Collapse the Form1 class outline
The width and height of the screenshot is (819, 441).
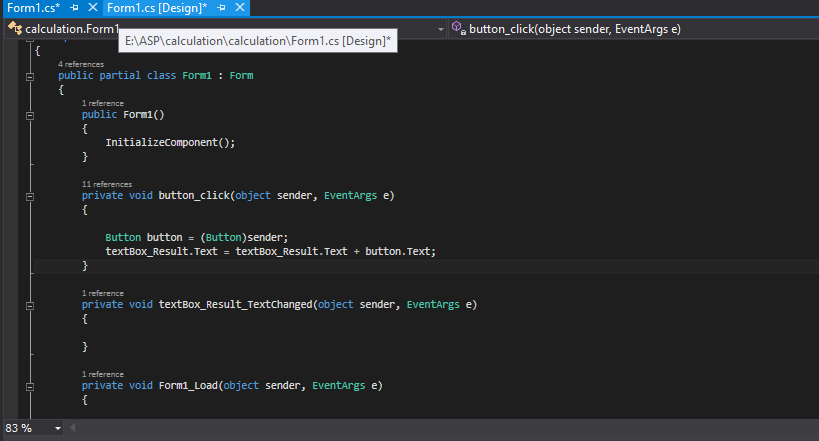(30, 76)
